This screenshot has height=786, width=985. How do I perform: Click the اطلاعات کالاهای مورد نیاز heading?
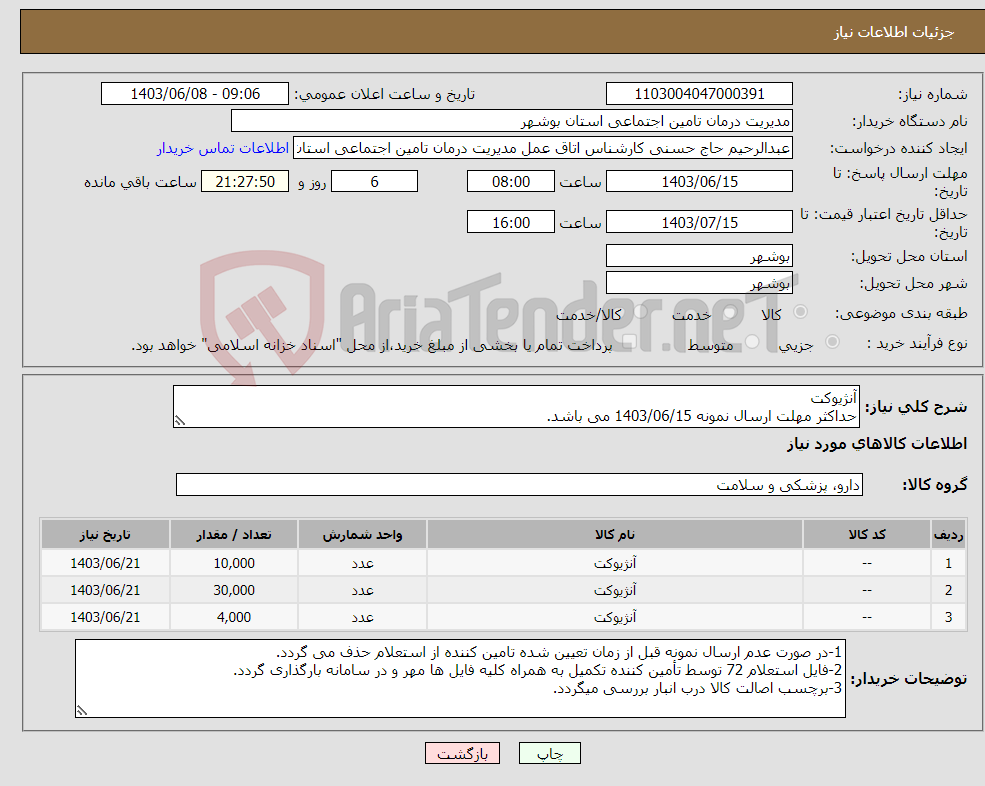pyautogui.click(x=877, y=444)
